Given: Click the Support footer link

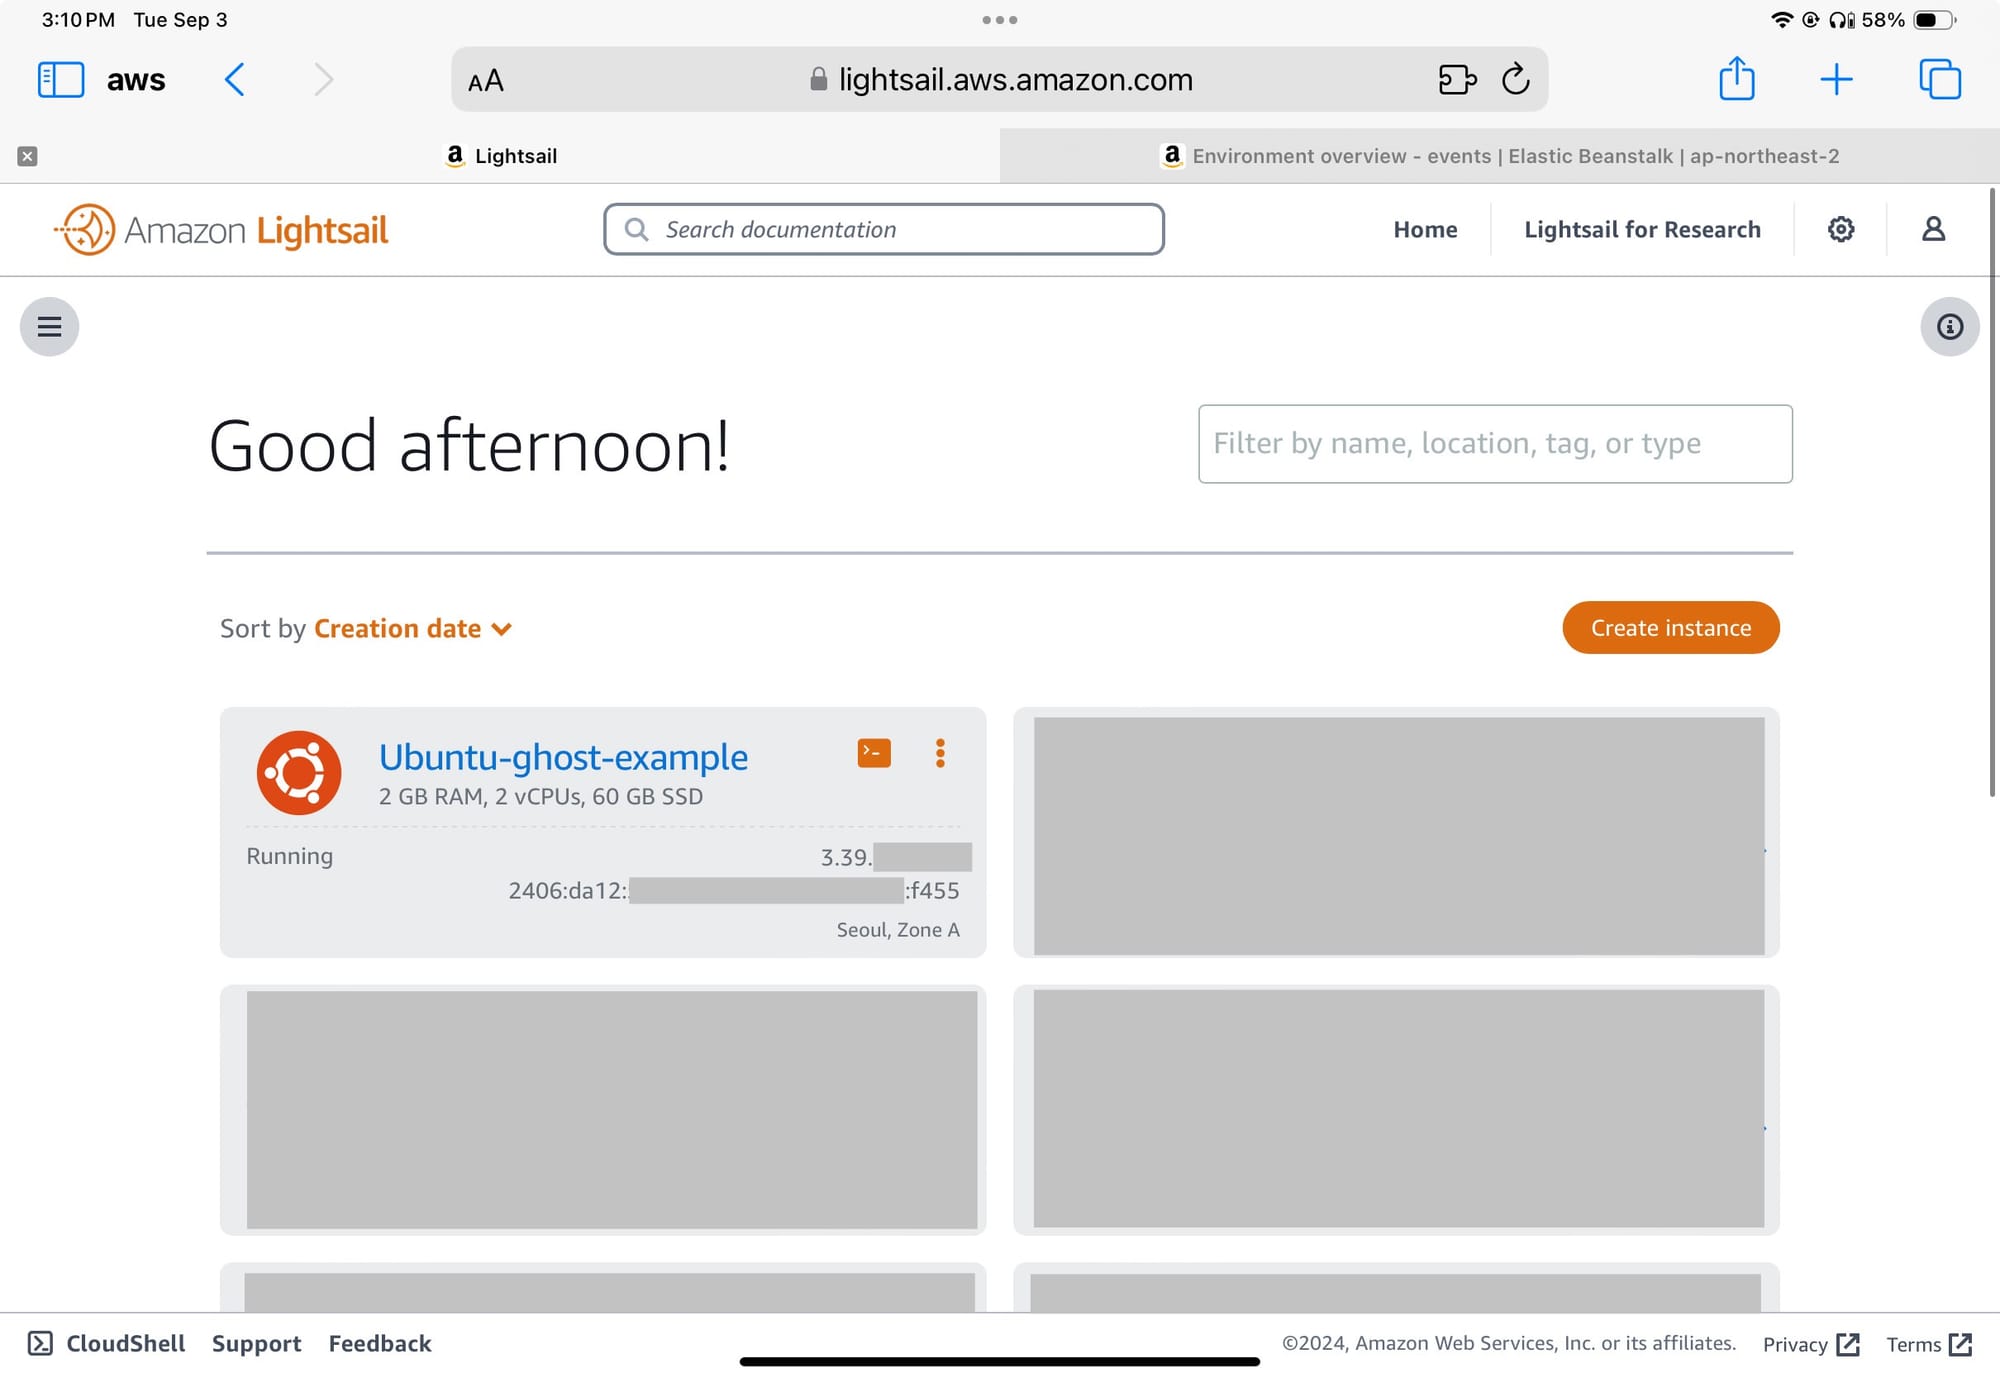Looking at the screenshot, I should click(256, 1344).
